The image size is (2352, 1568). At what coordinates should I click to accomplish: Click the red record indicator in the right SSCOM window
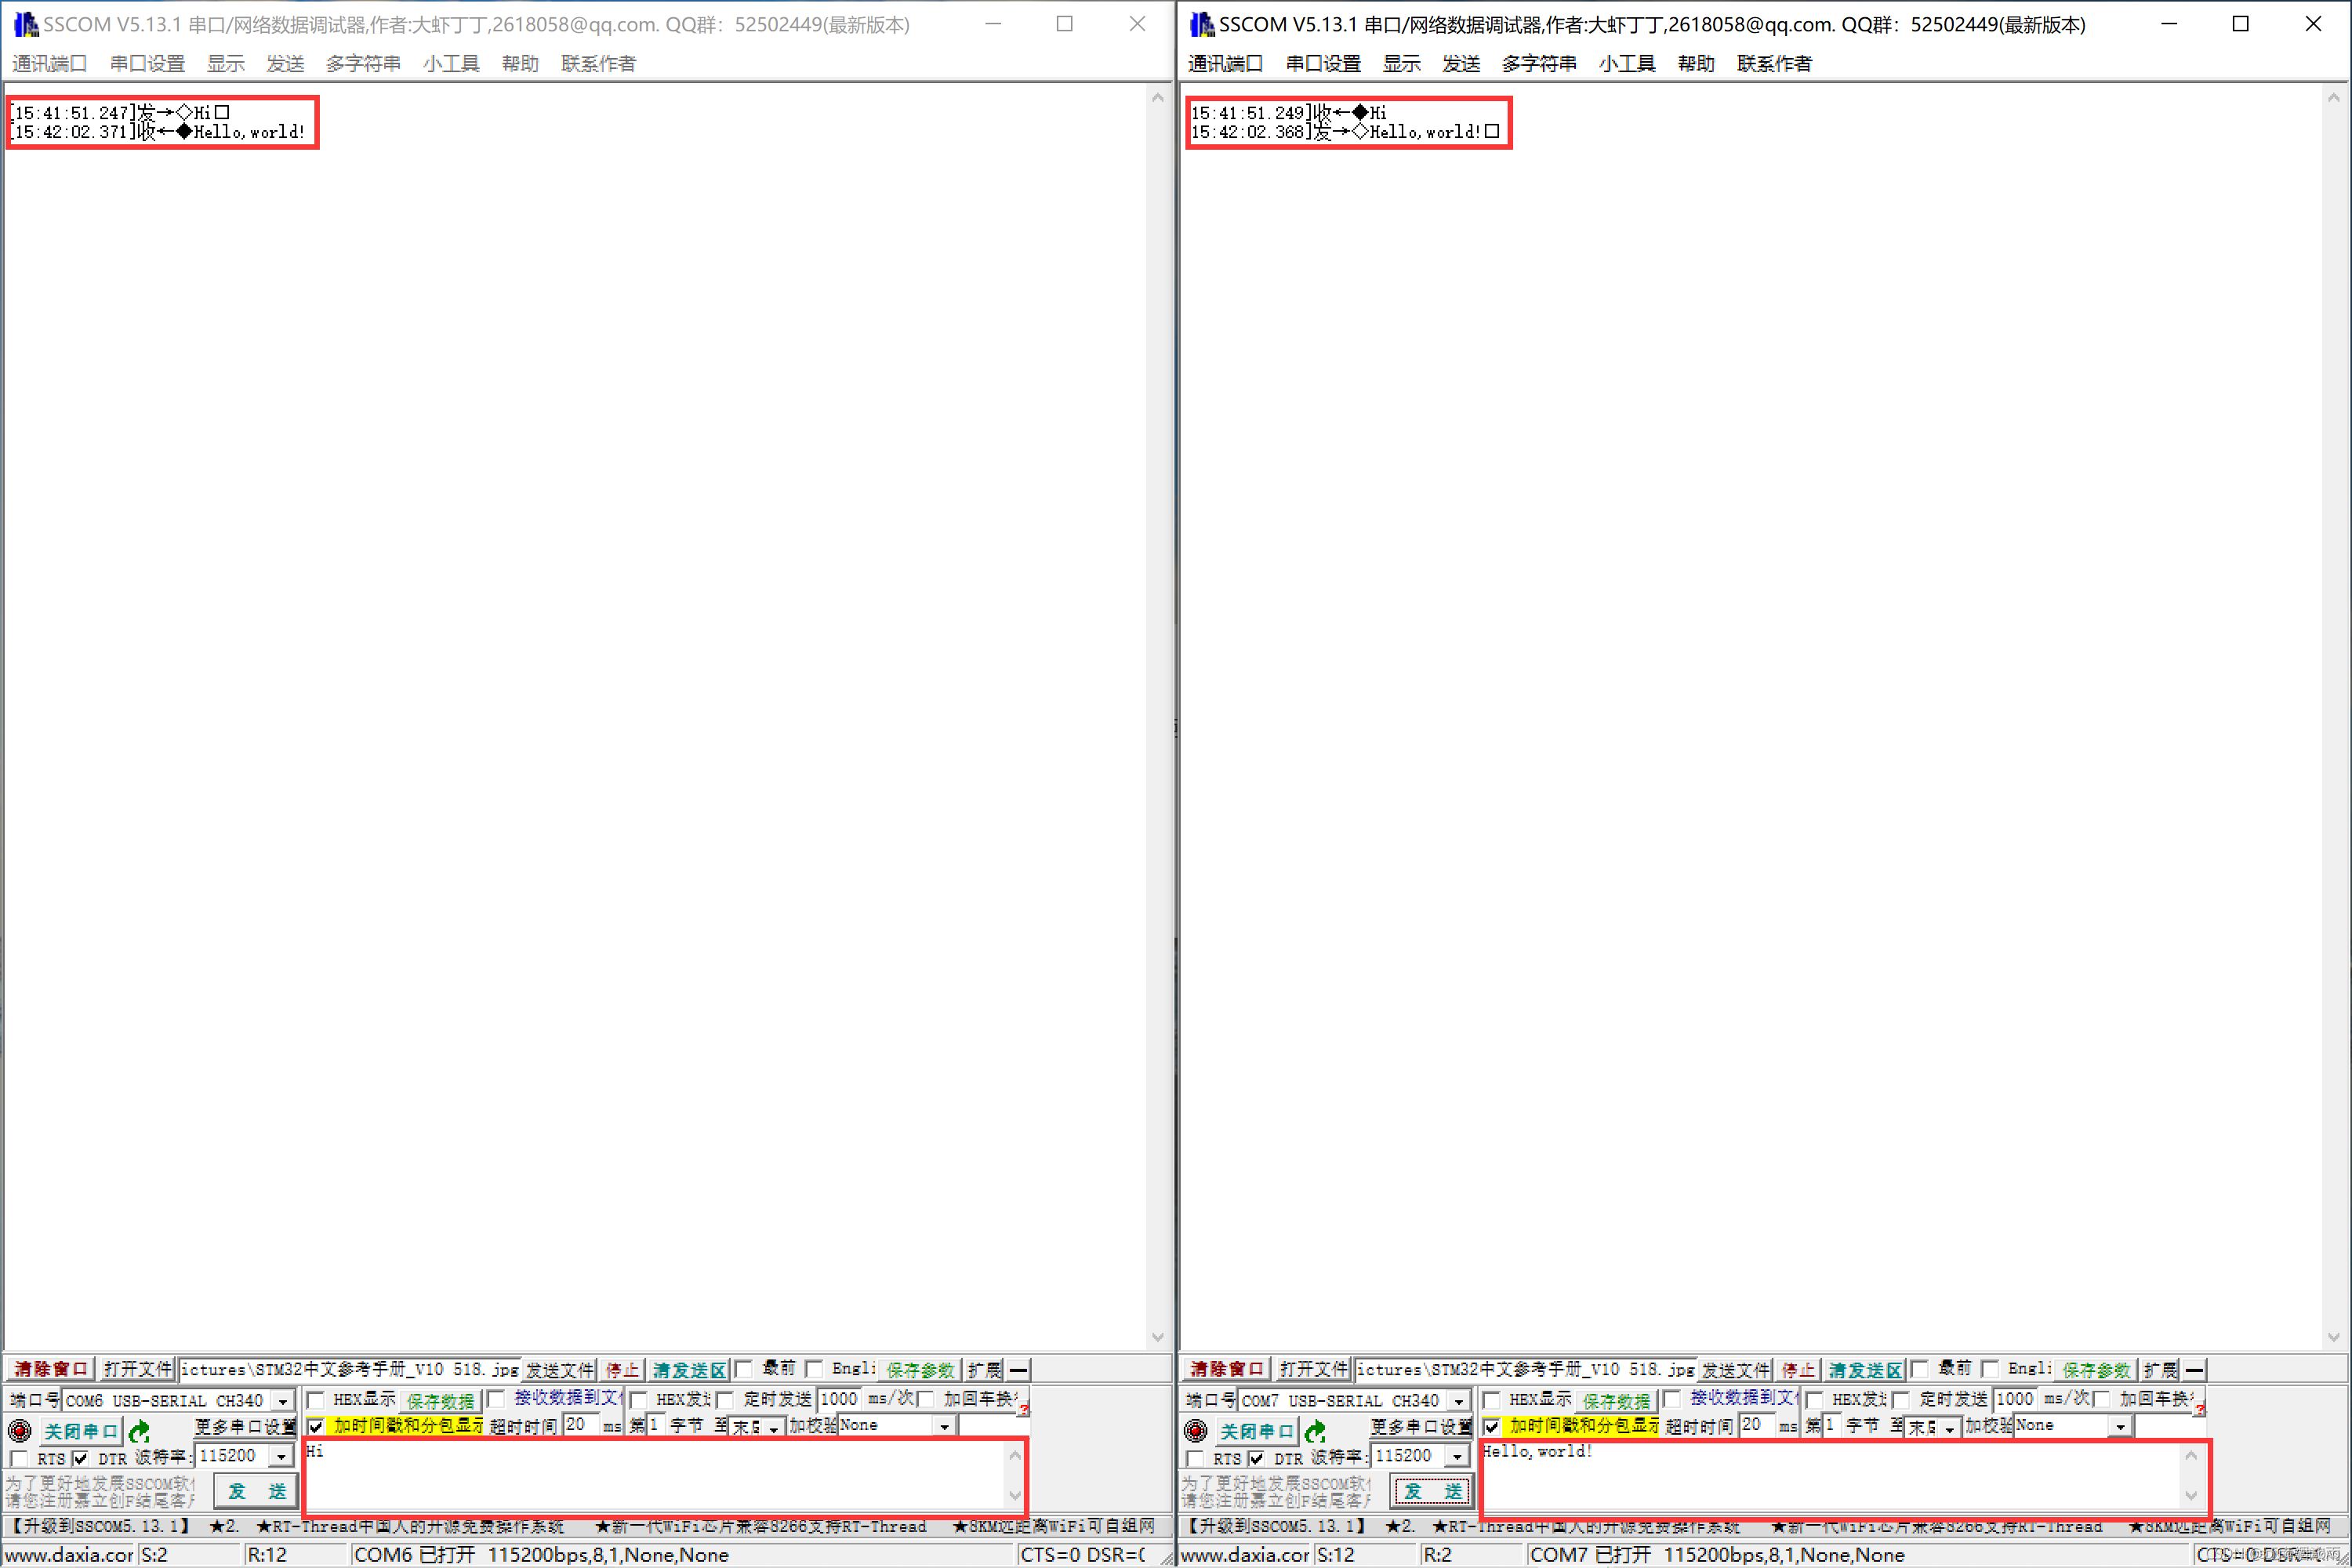point(1195,1430)
